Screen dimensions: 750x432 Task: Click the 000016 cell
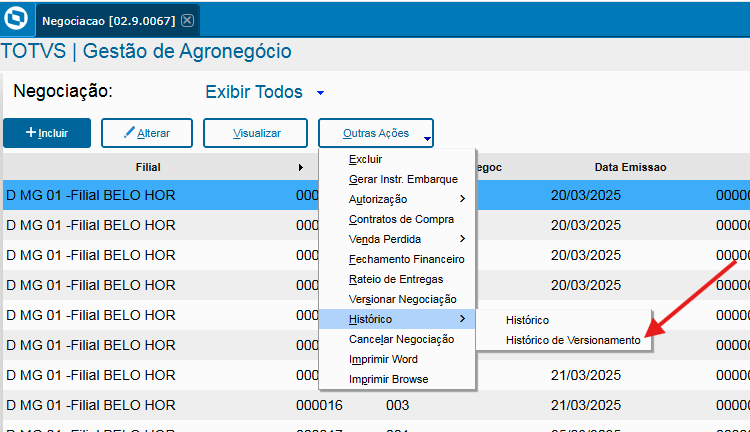[x=319, y=406]
